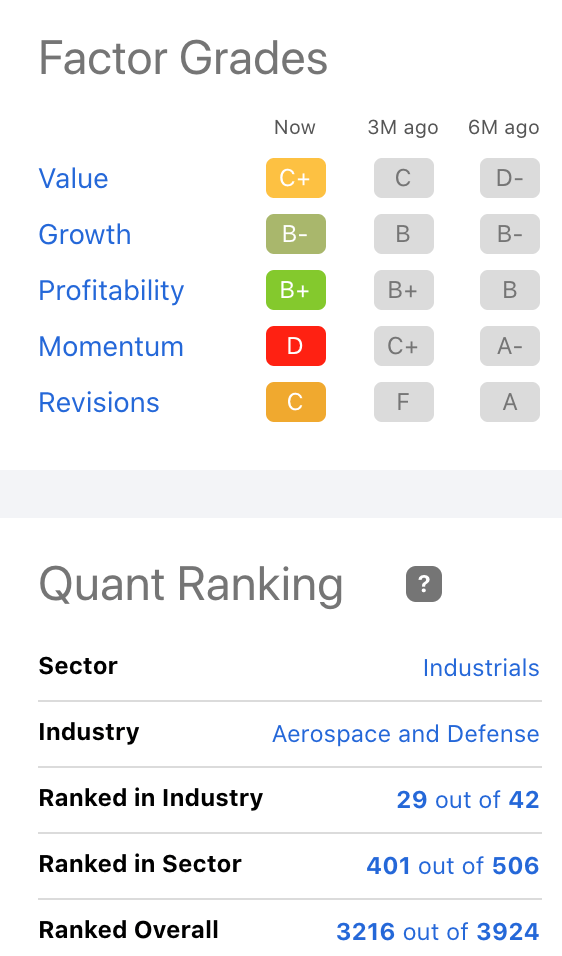Open the Revisions factor link
This screenshot has width=562, height=956.
(x=99, y=403)
